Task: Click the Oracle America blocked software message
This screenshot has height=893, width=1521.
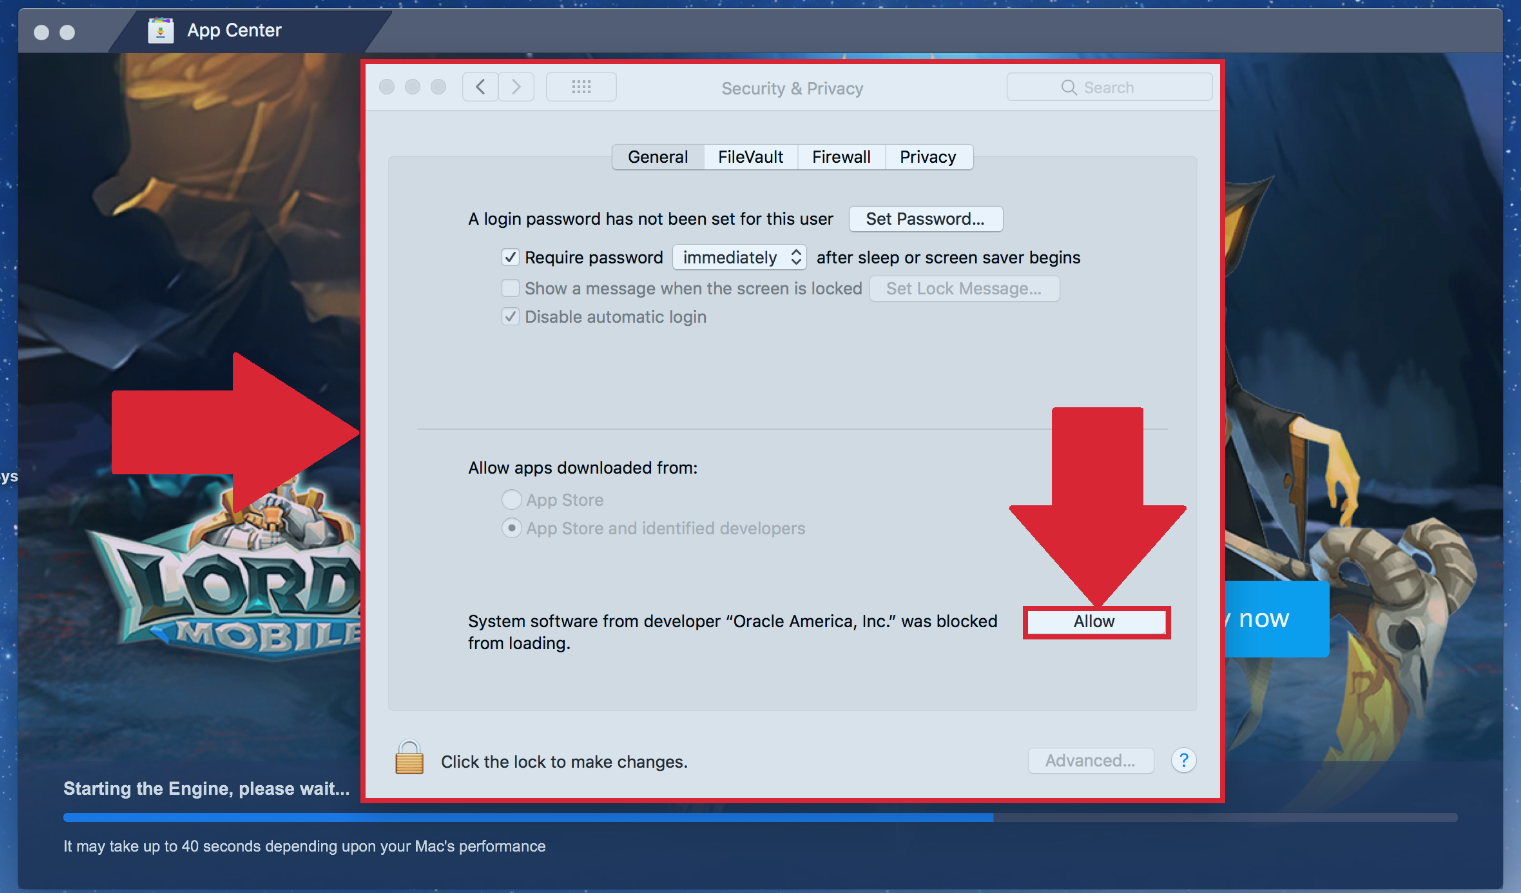Action: tap(733, 632)
